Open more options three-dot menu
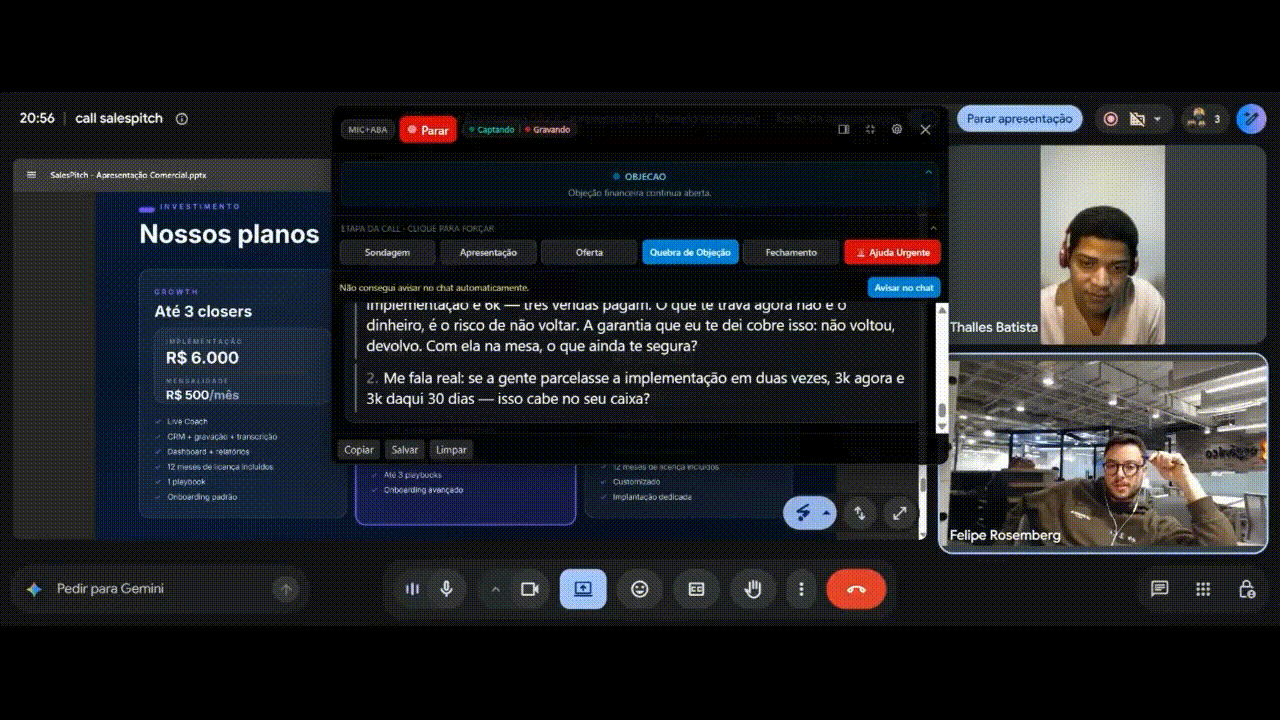Viewport: 1280px width, 720px height. click(801, 589)
